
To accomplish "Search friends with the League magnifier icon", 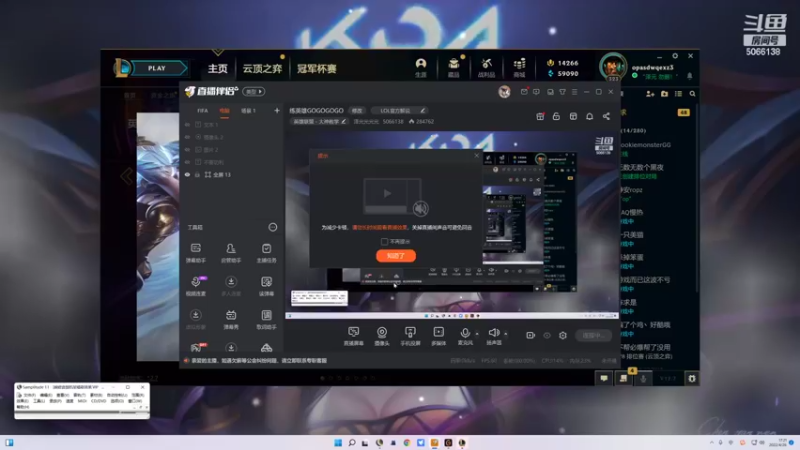I will click(x=692, y=94).
